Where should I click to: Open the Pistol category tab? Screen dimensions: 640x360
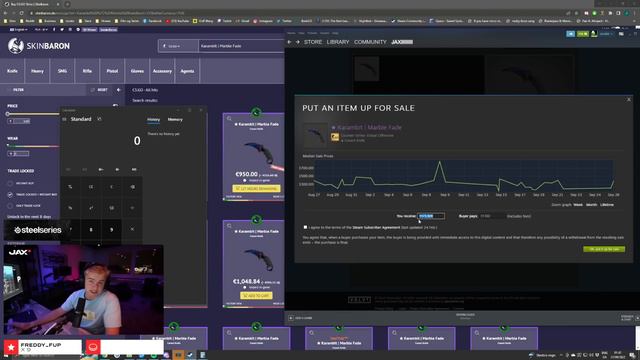click(112, 71)
